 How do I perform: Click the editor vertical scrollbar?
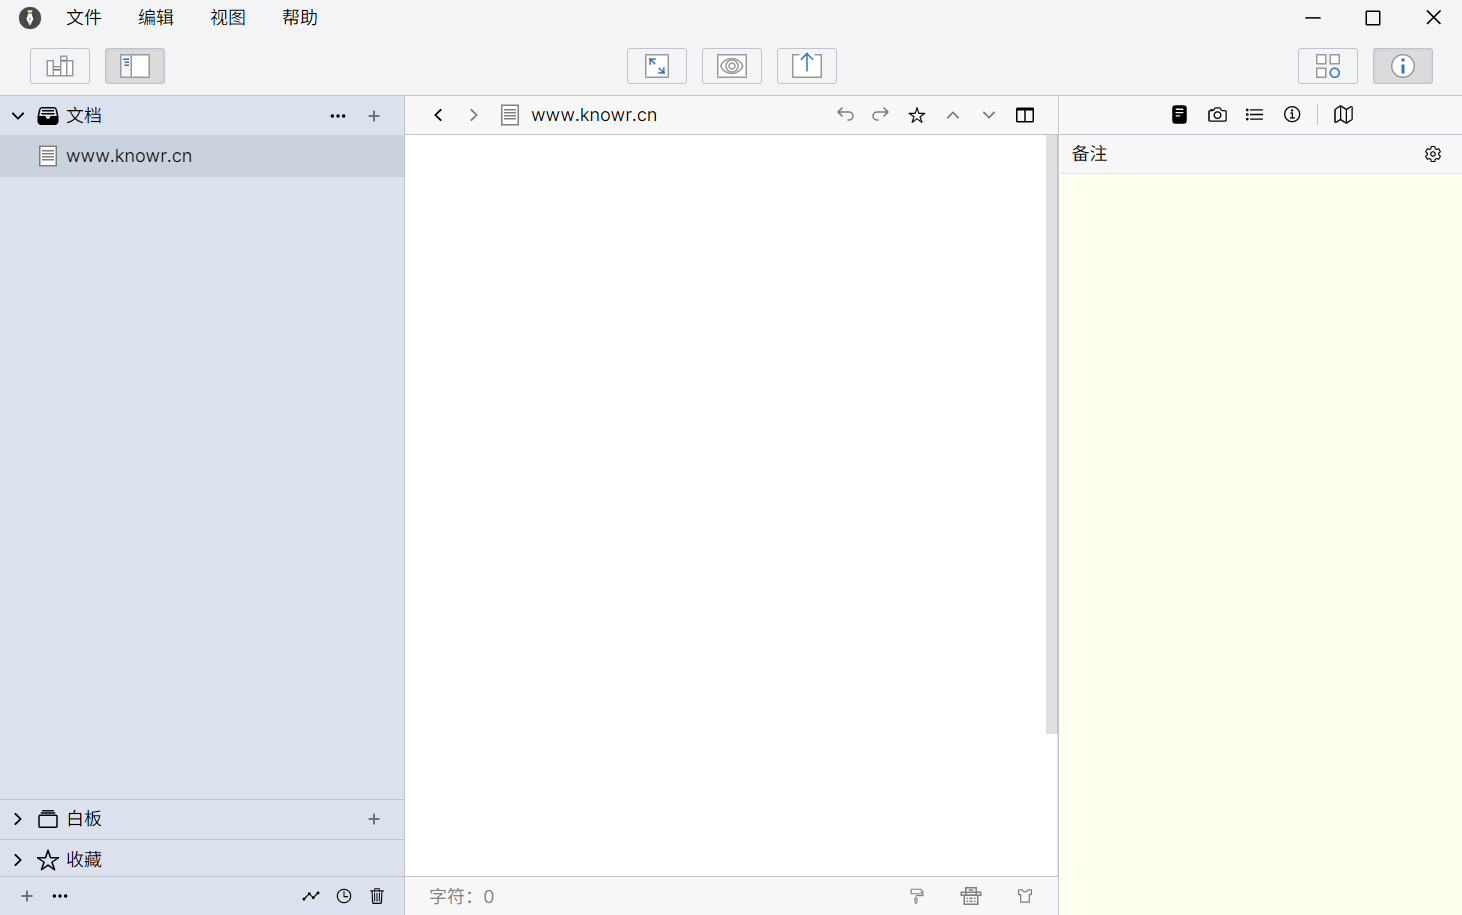(1051, 435)
